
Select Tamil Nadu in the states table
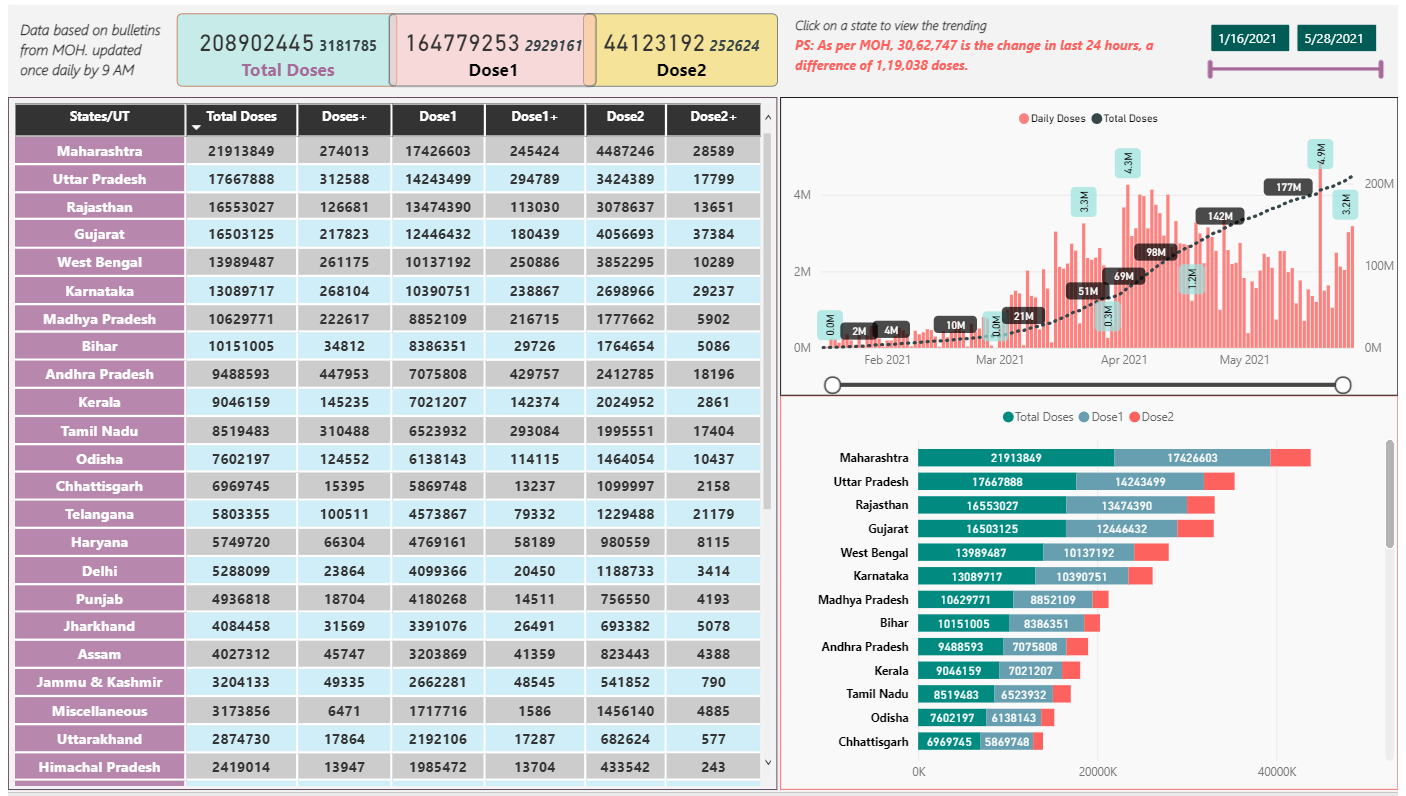pos(100,431)
